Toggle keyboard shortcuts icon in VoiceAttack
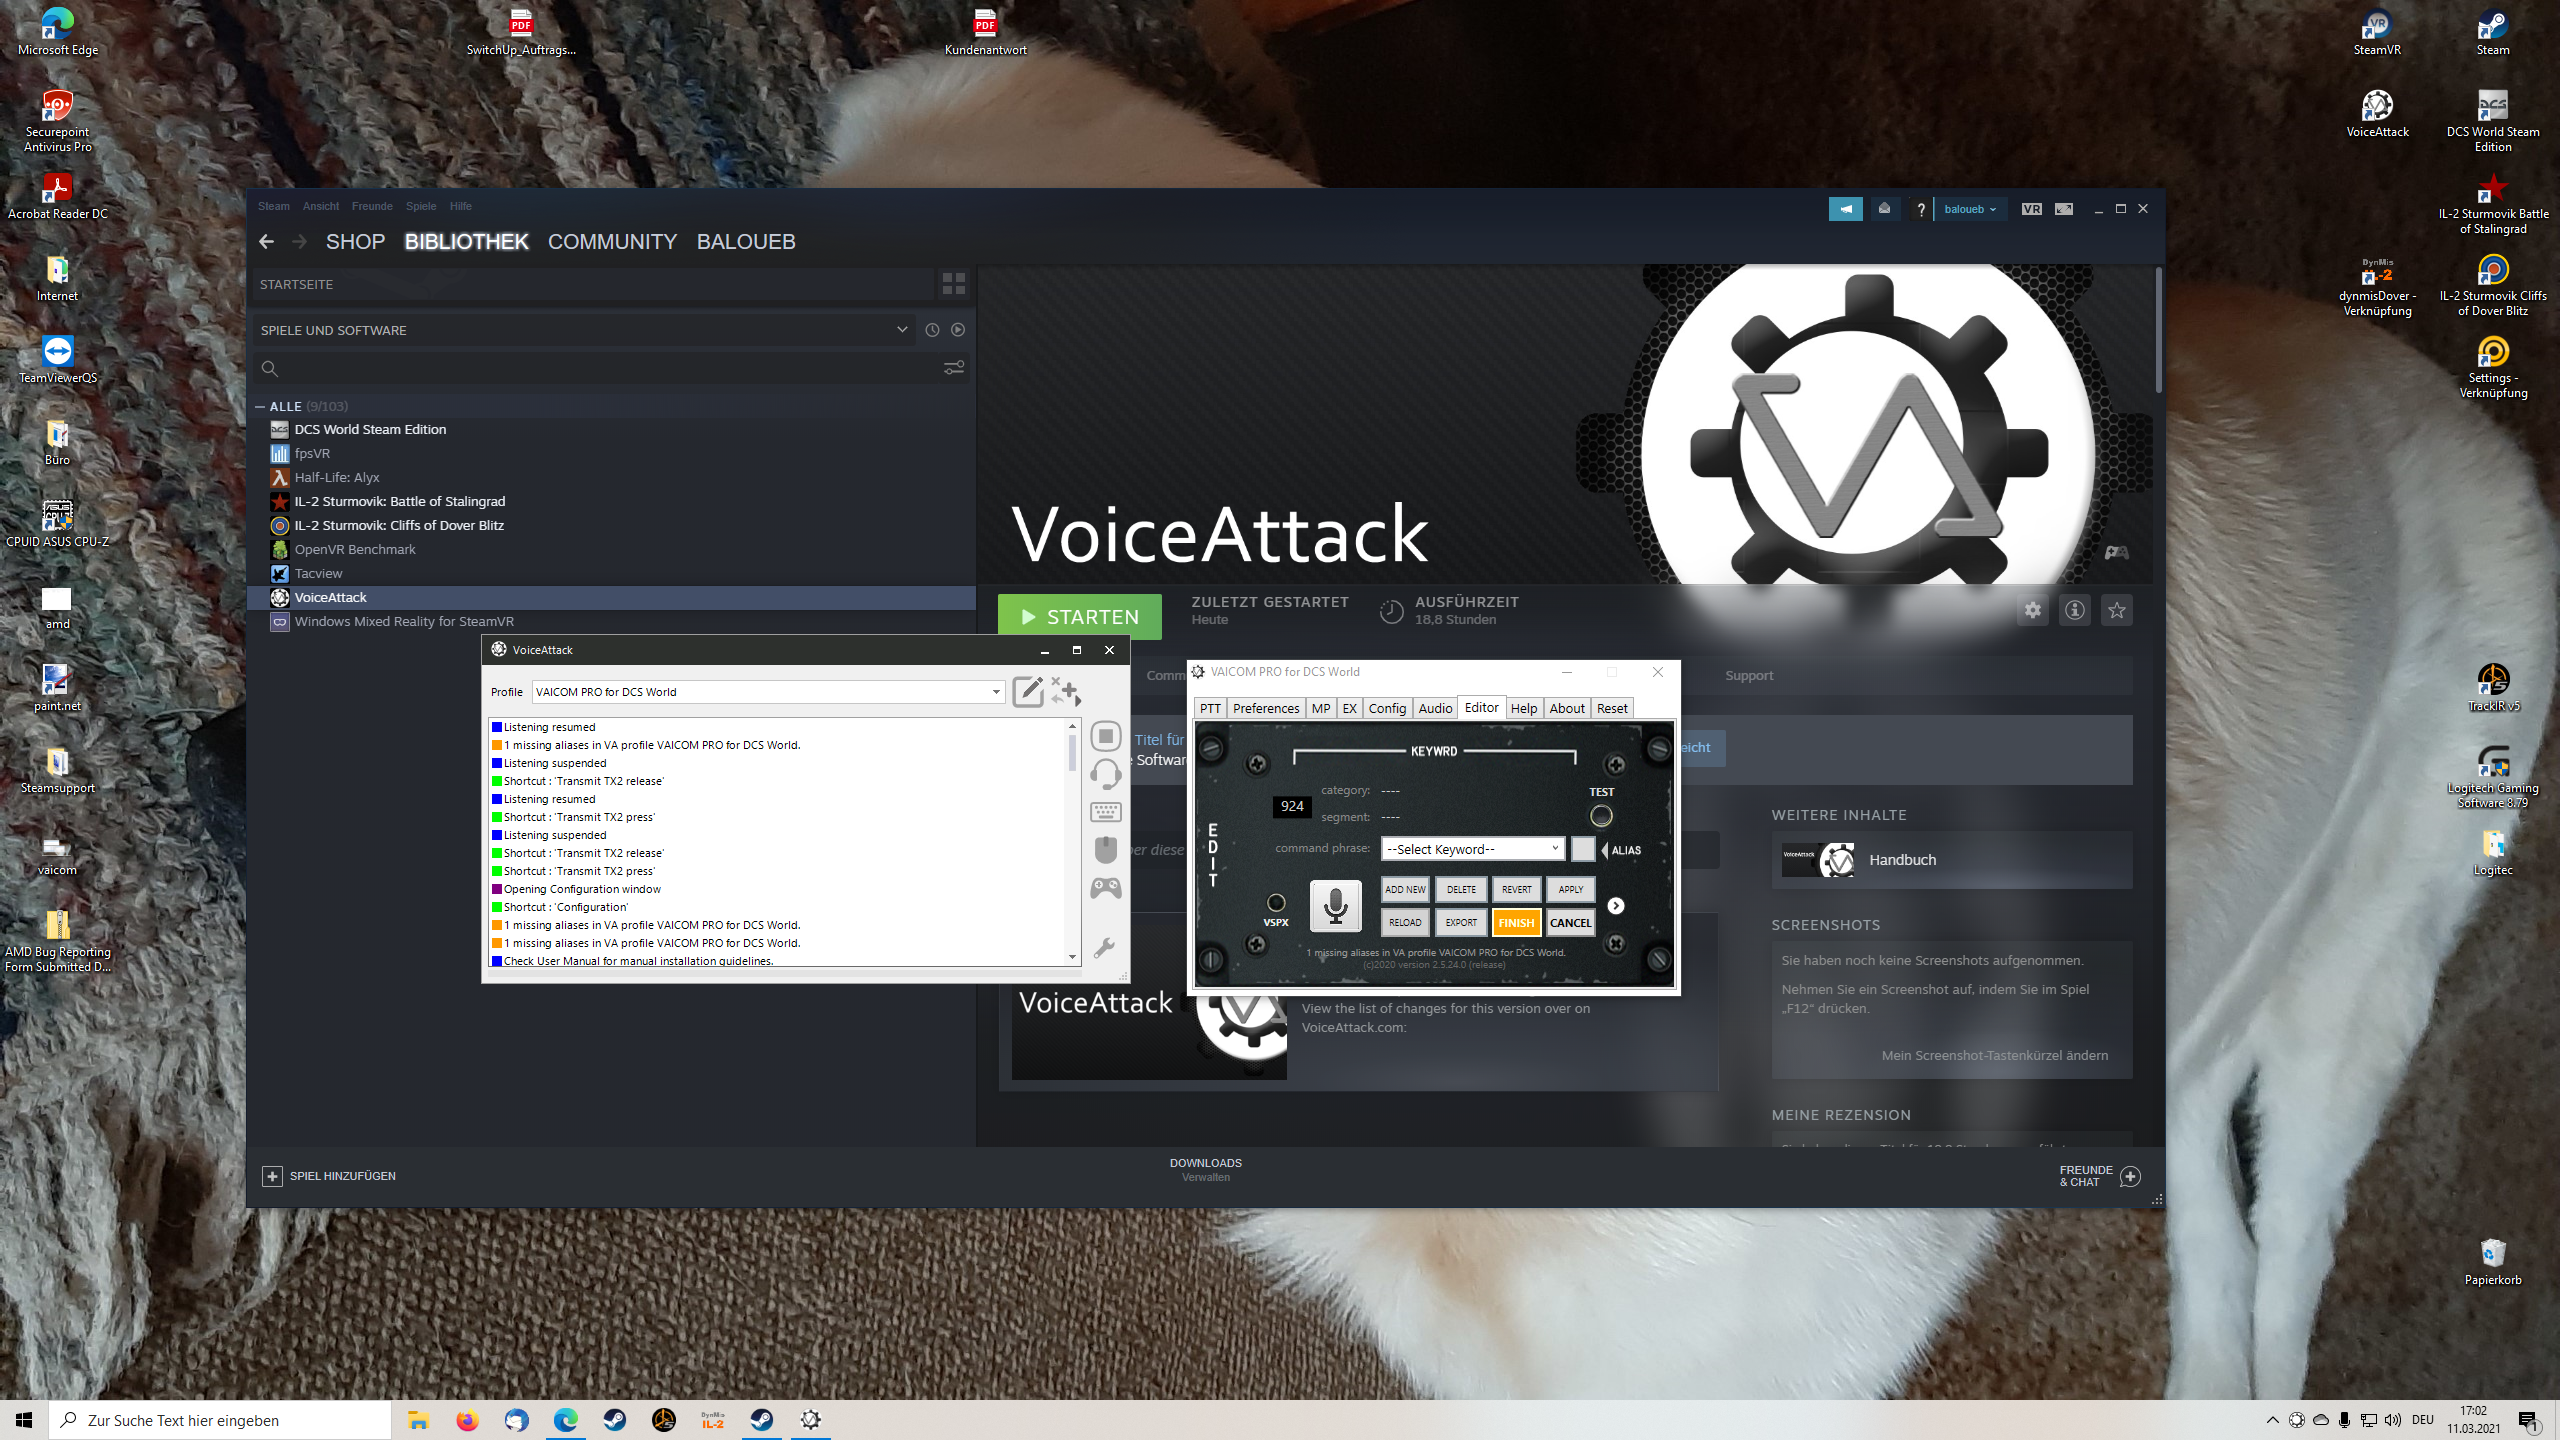The image size is (2560, 1440). click(1105, 812)
